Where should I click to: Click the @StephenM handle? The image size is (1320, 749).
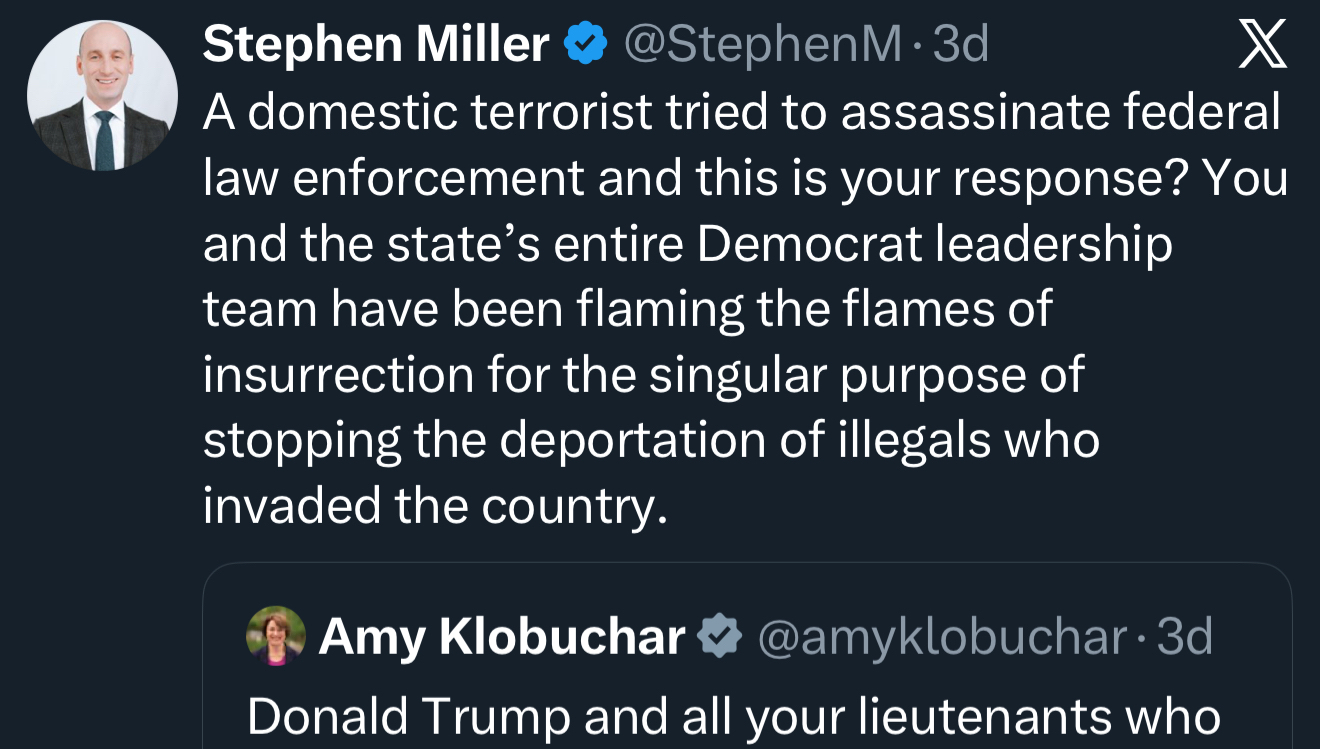pyautogui.click(x=763, y=45)
